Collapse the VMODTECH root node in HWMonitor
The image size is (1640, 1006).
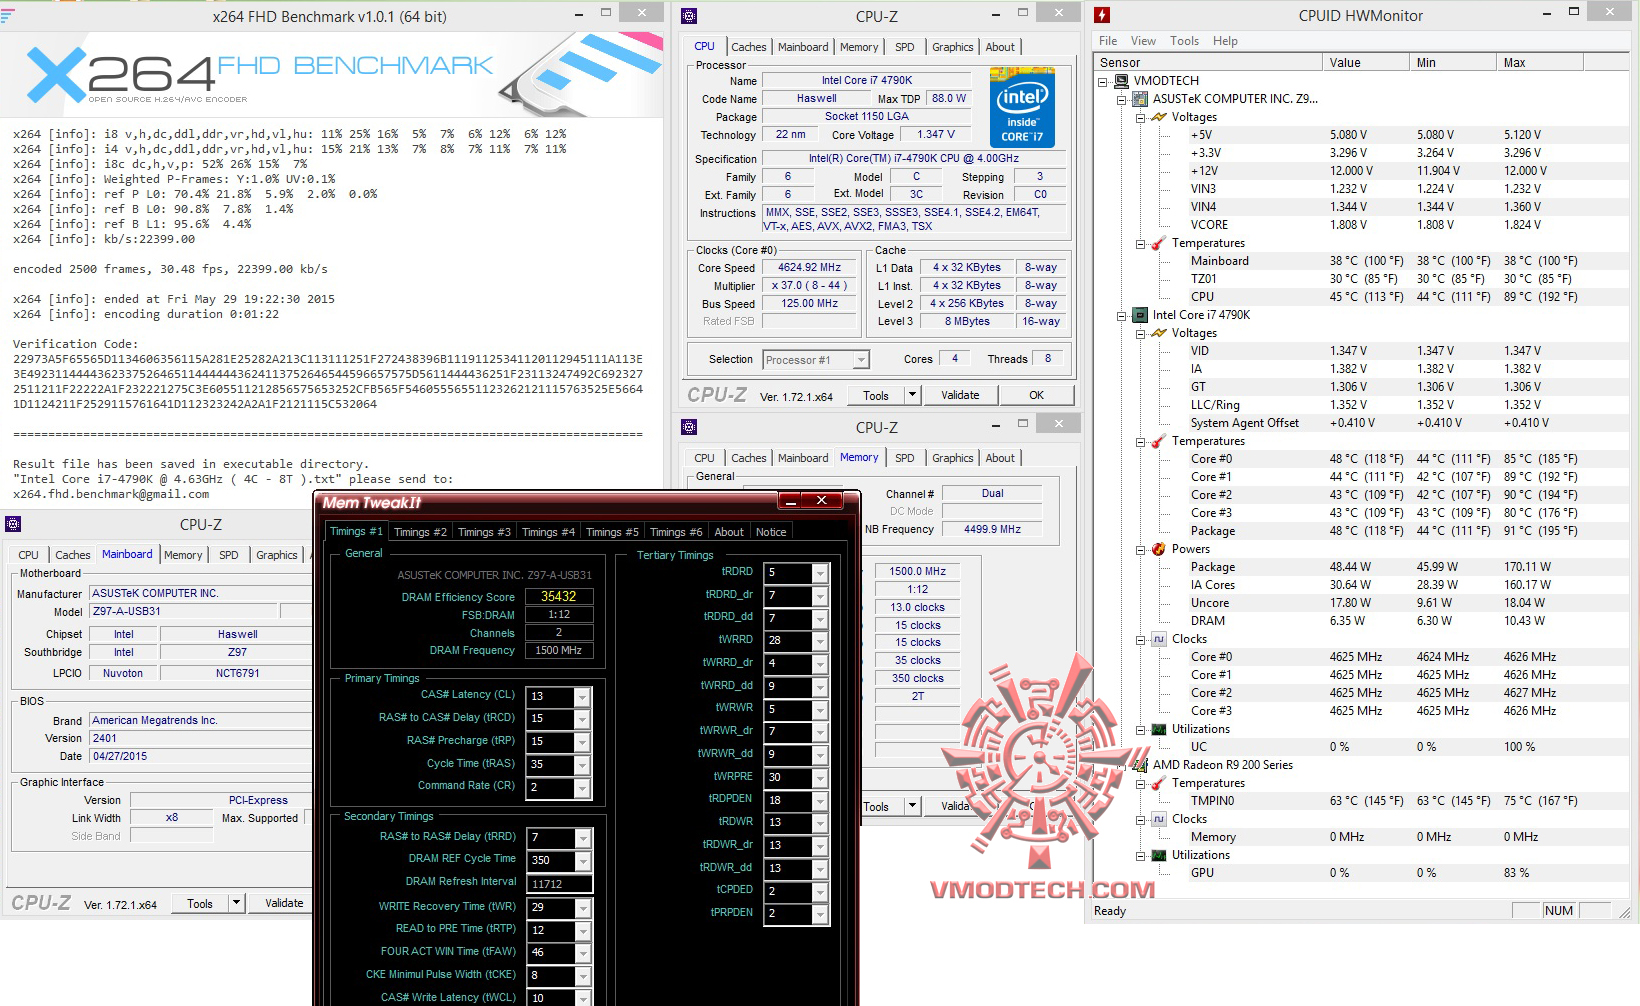[x=1103, y=81]
